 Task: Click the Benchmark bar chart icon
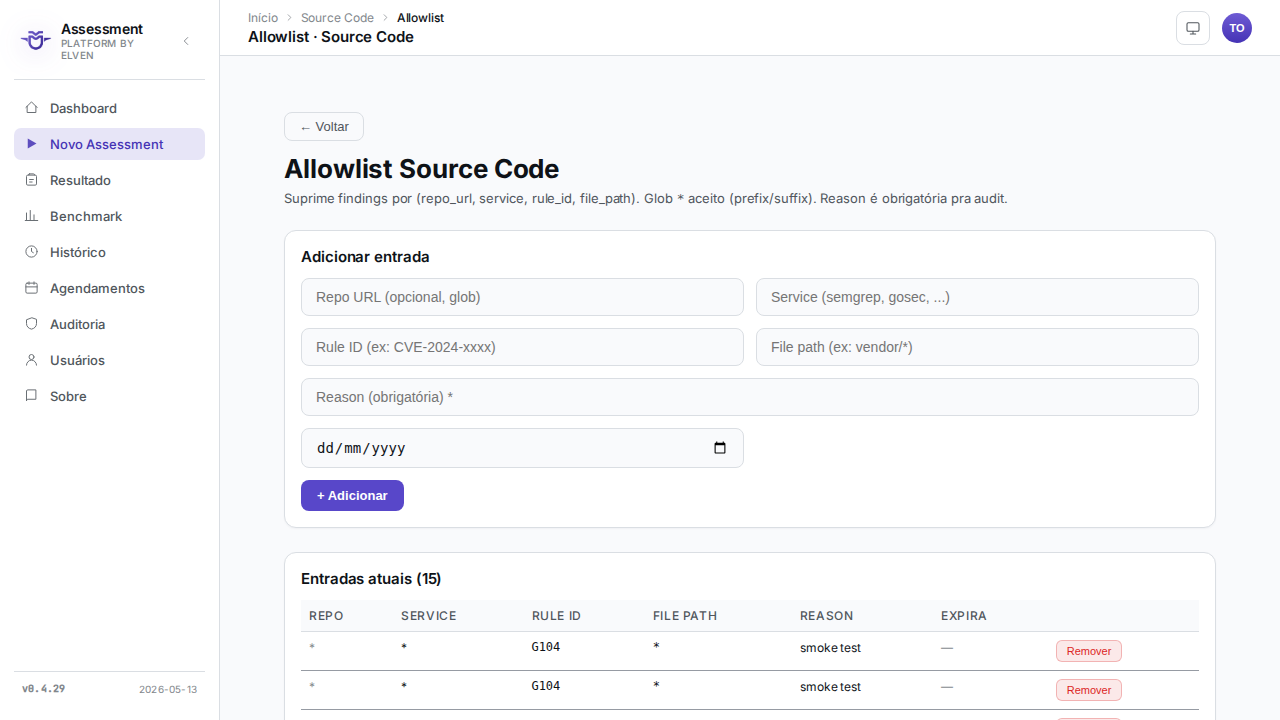click(x=31, y=216)
